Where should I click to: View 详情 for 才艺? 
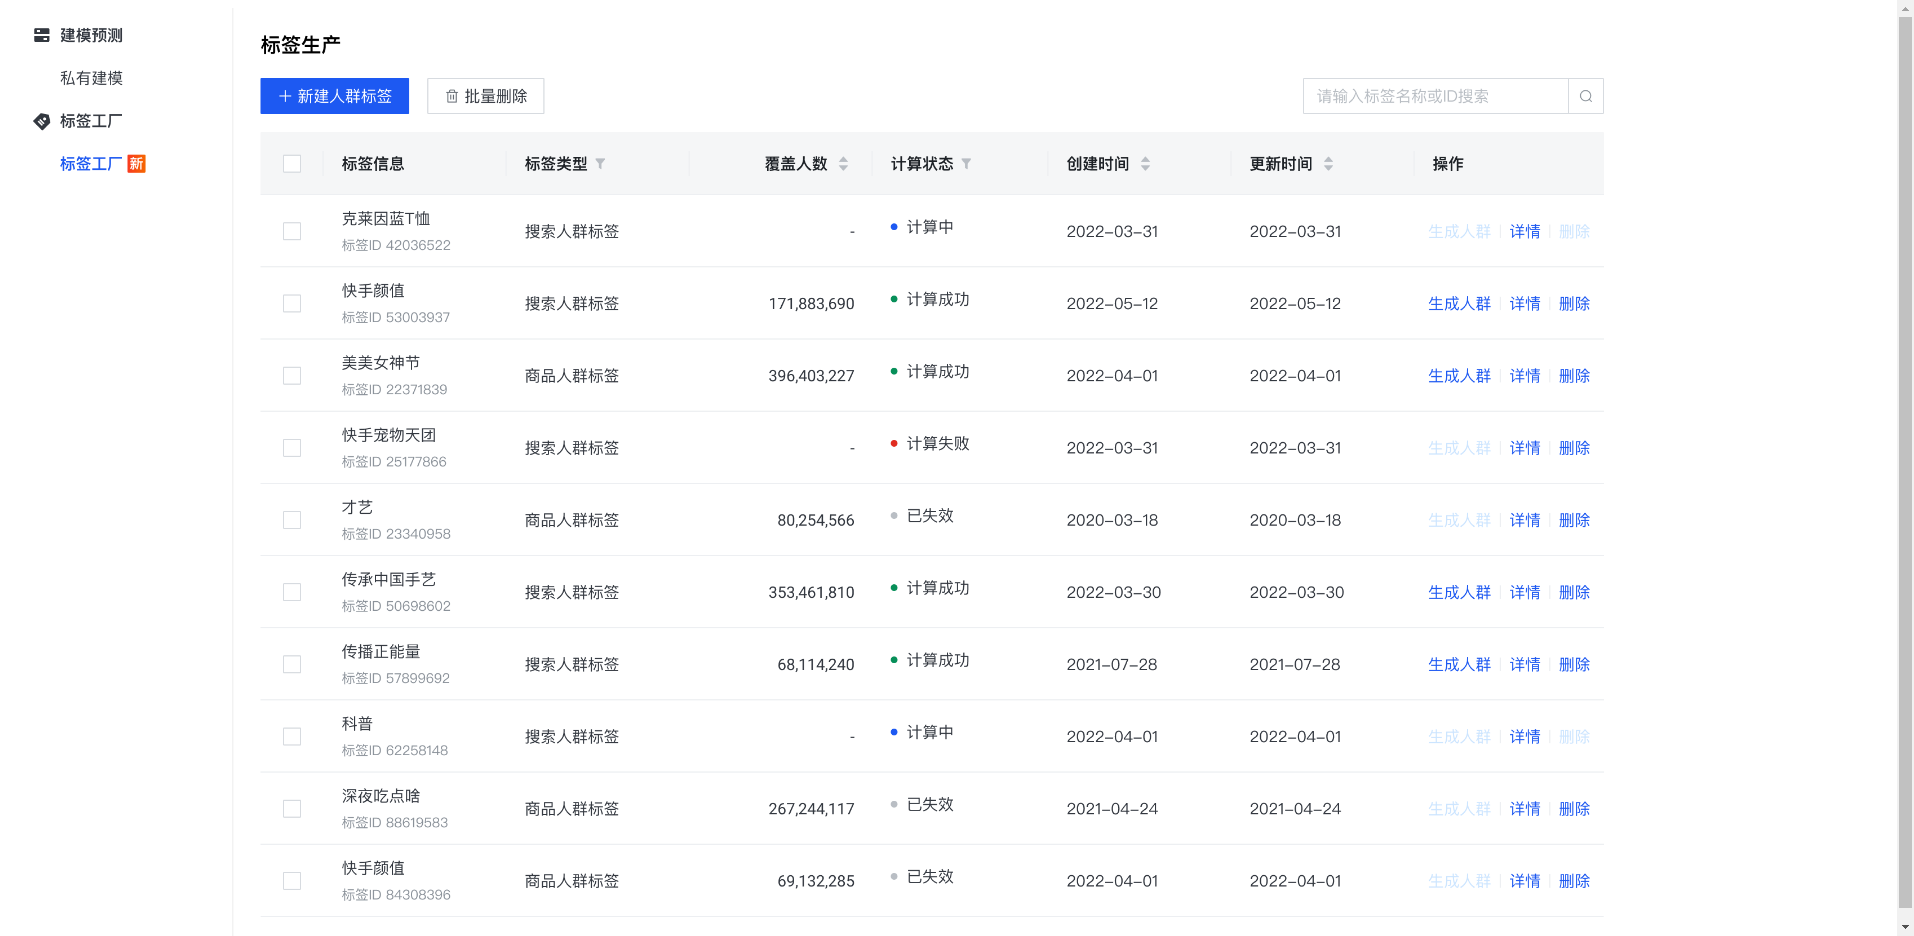click(1525, 520)
